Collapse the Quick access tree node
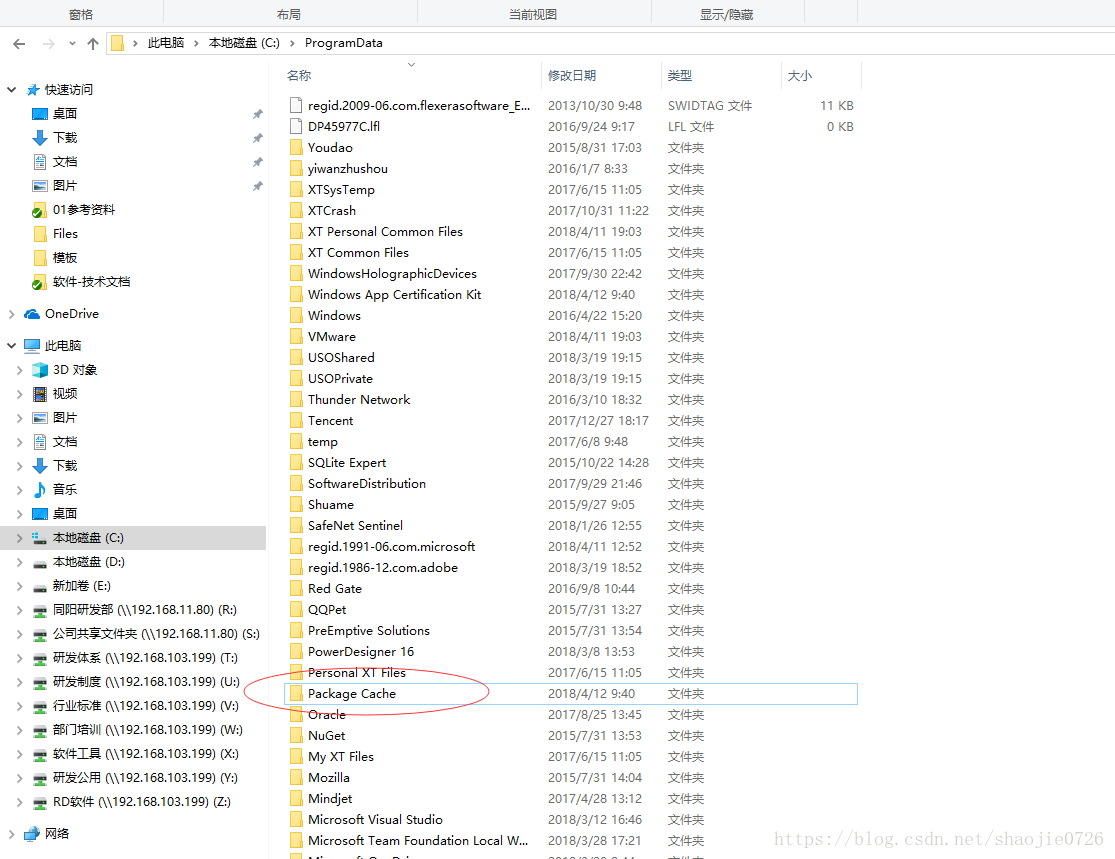 tap(11, 90)
